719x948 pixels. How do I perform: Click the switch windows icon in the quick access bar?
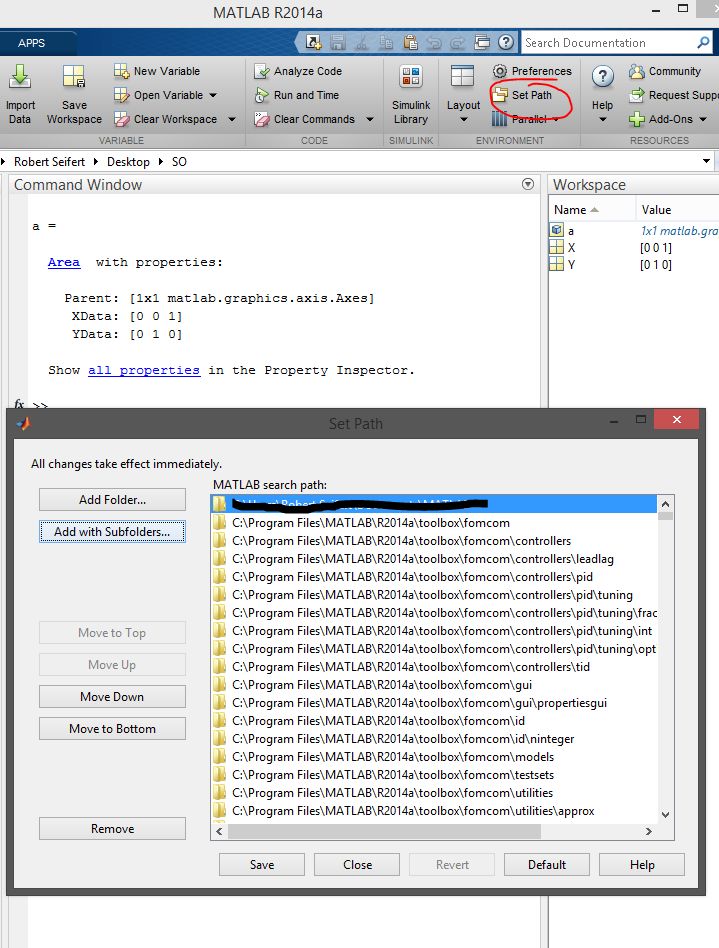pyautogui.click(x=482, y=42)
